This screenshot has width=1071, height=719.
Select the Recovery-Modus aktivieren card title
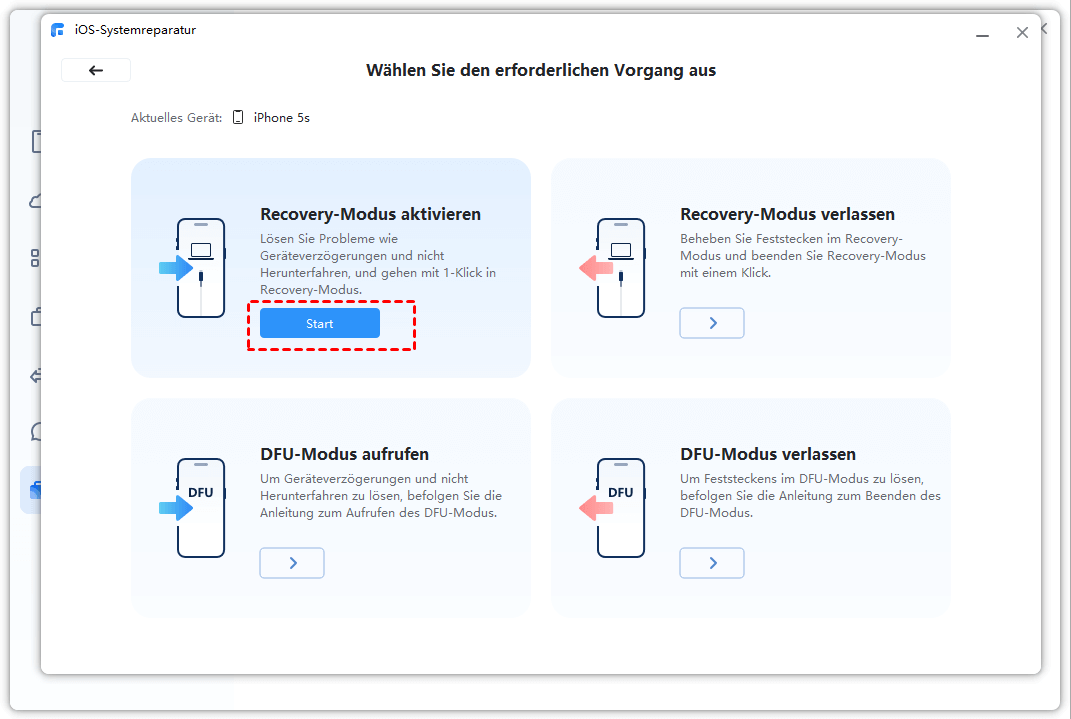[x=370, y=214]
